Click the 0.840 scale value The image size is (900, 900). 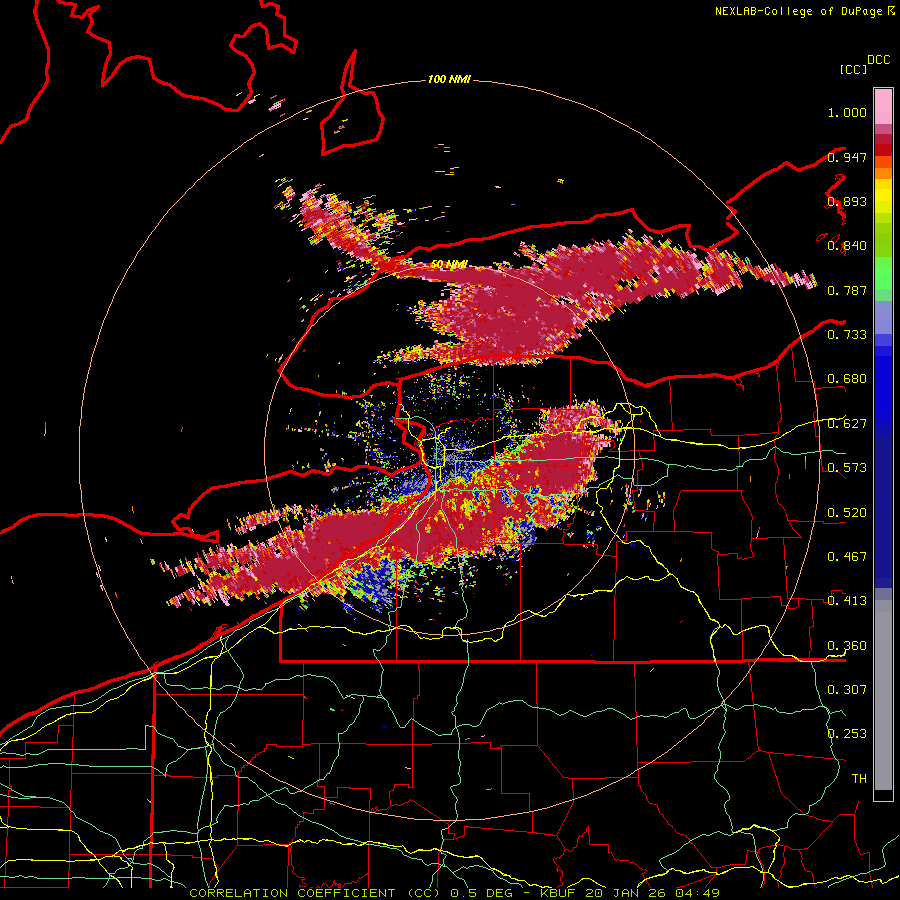(x=847, y=246)
